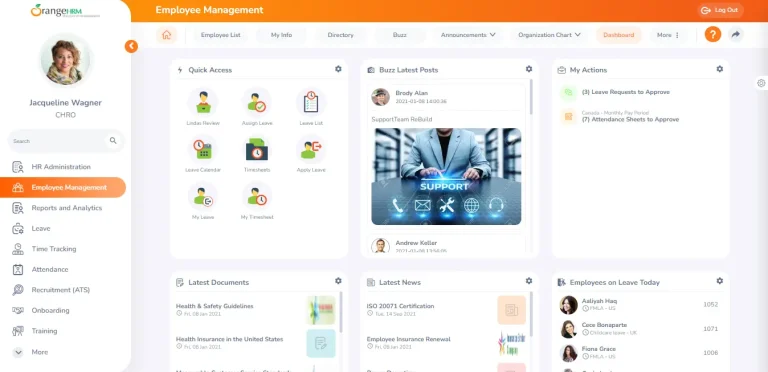Click the Home icon in the top navigation
768x372 pixels.
tap(167, 35)
